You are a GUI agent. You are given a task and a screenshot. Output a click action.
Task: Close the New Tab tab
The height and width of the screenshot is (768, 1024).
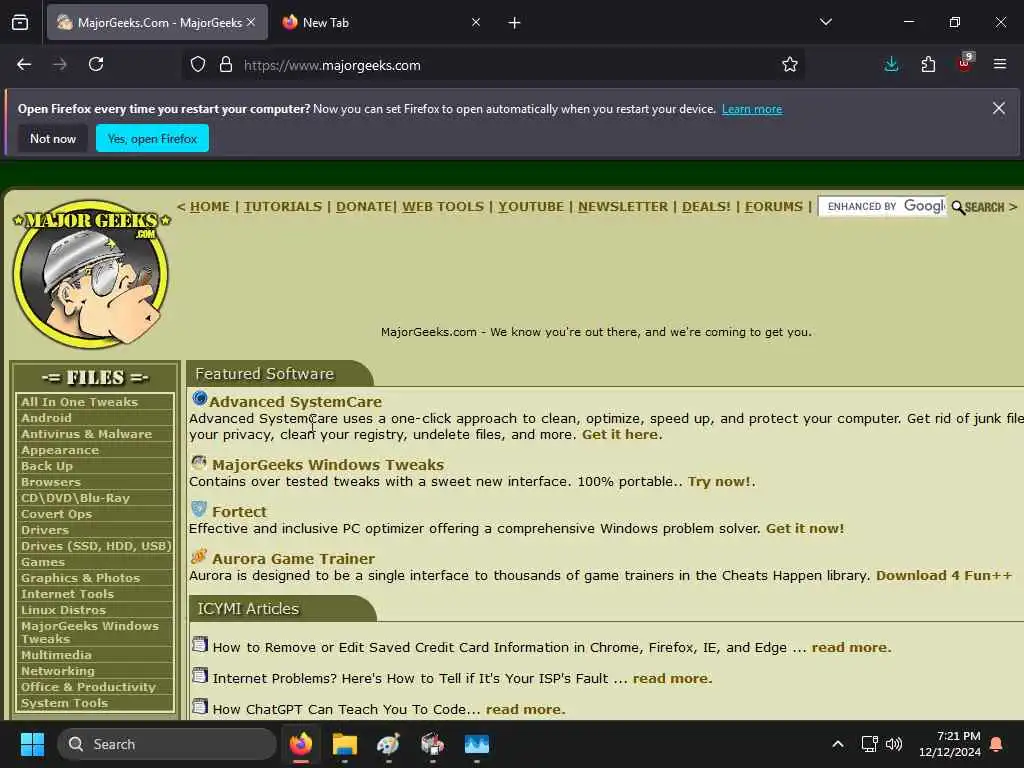click(475, 22)
